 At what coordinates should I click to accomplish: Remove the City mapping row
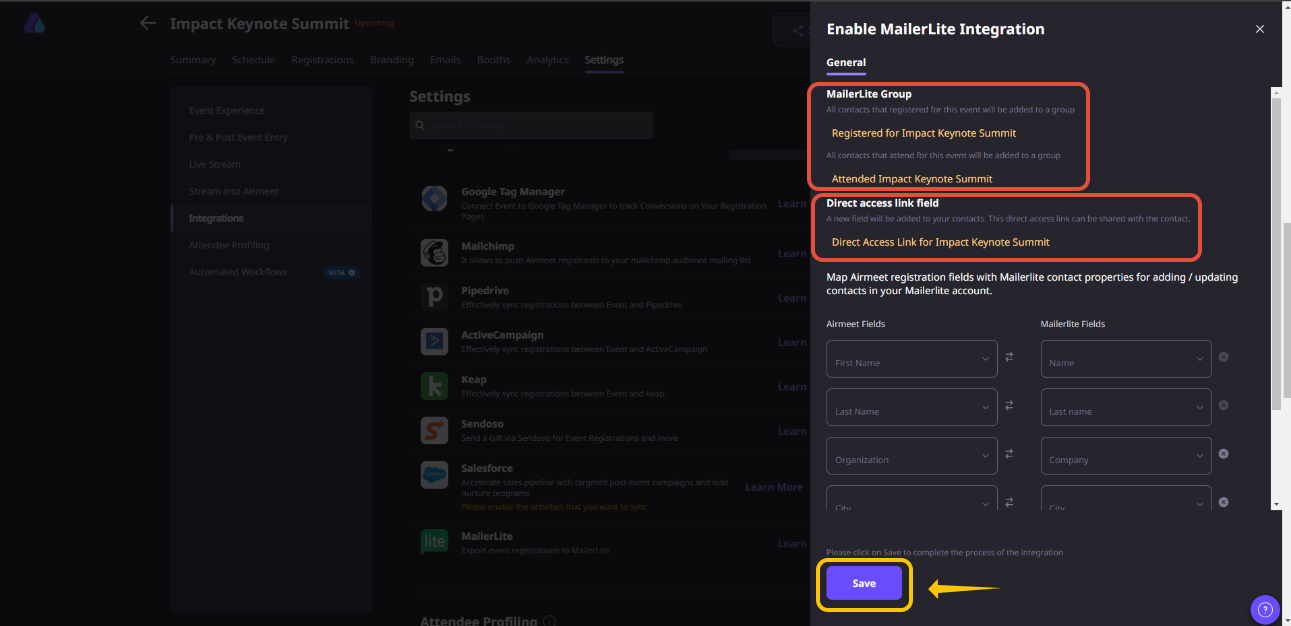(x=1223, y=502)
